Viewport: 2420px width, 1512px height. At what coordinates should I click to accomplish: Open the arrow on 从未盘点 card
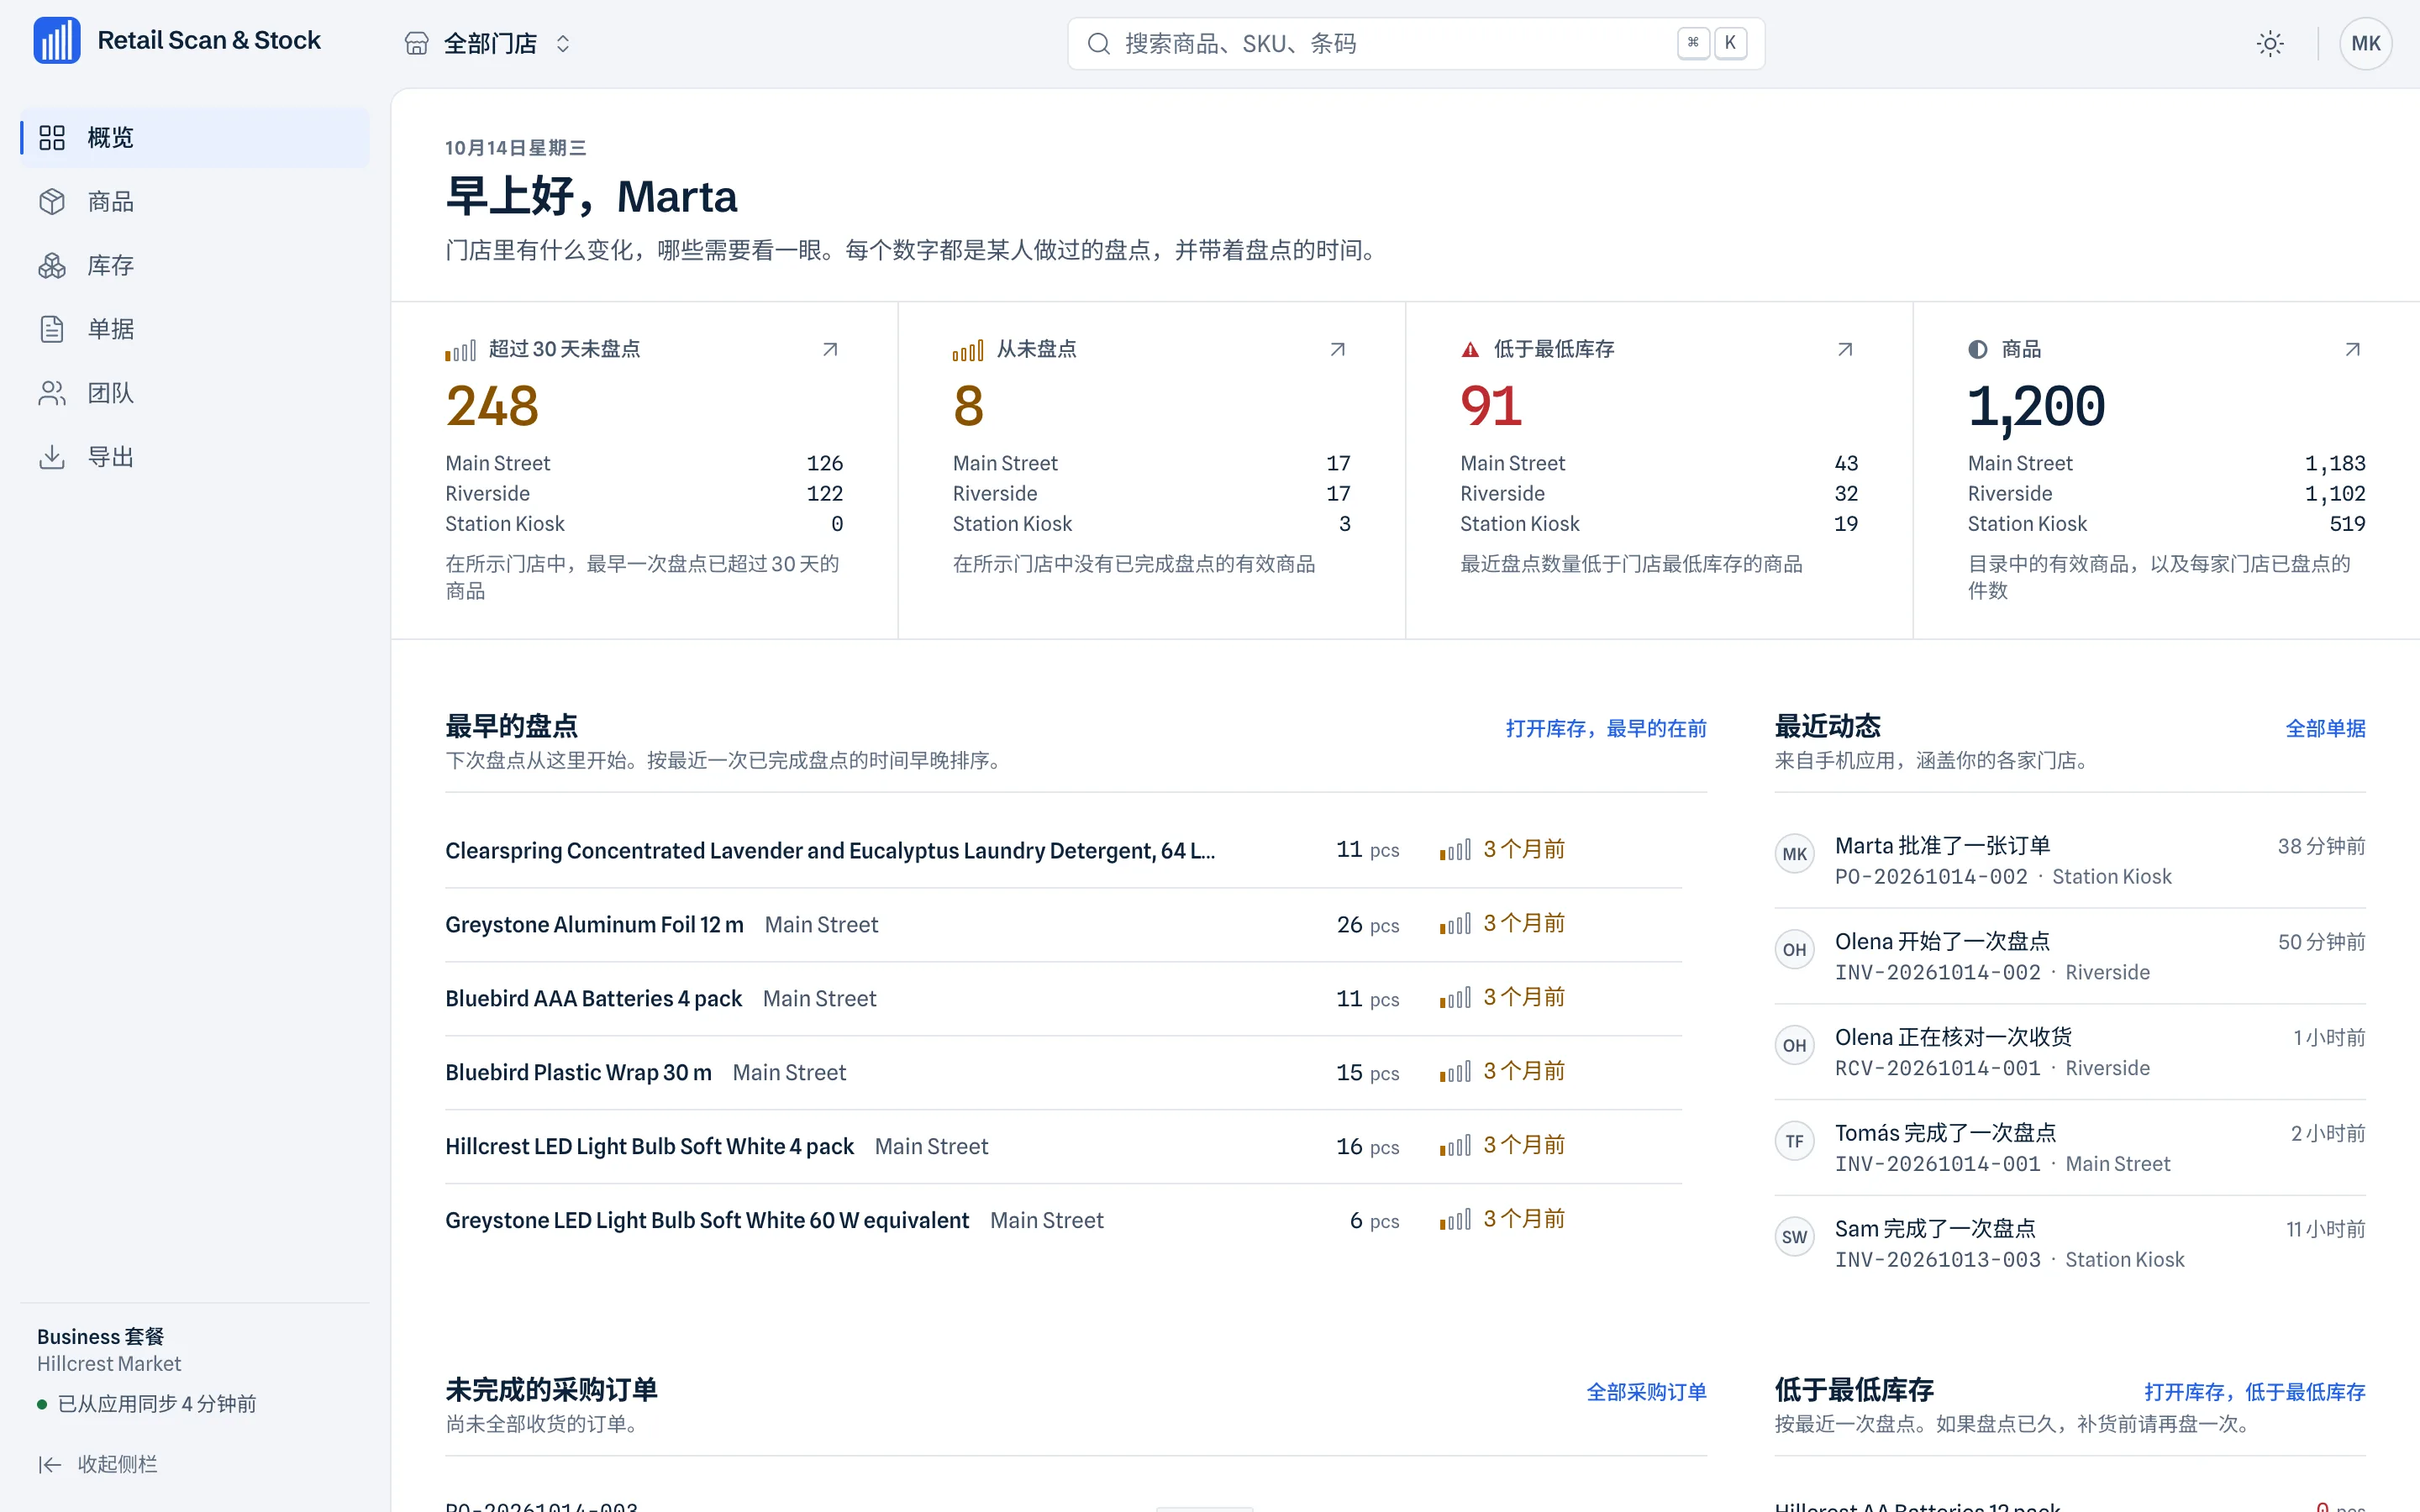[1338, 349]
